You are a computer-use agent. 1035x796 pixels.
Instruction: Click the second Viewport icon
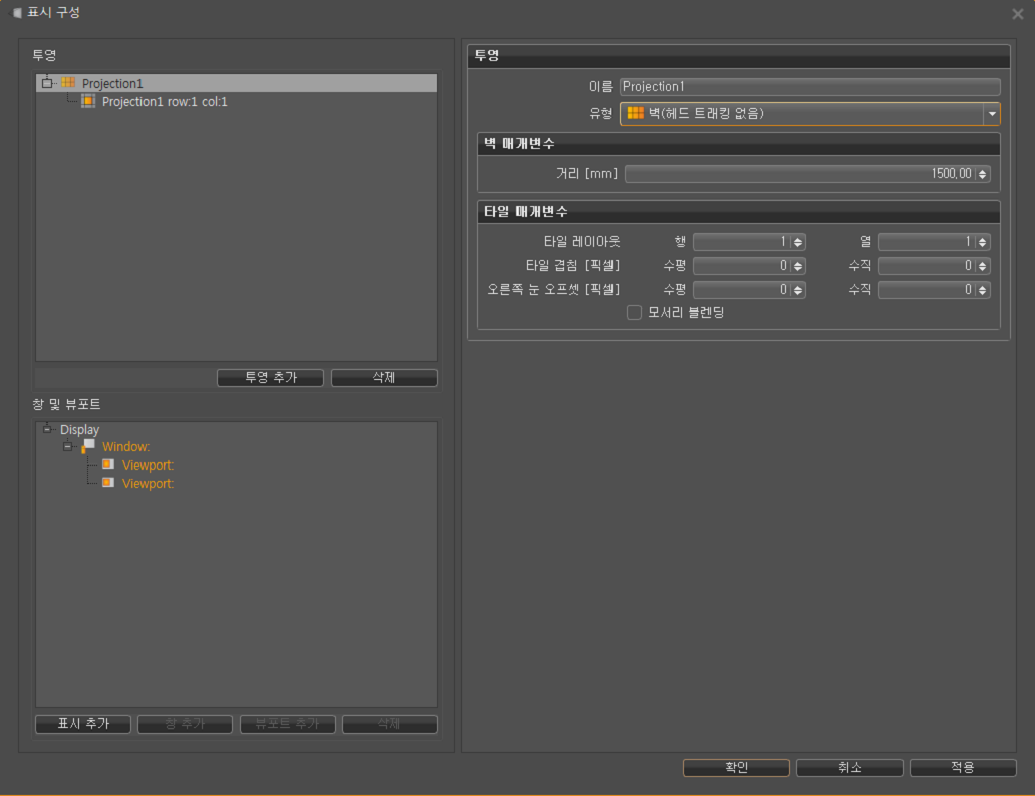pos(108,483)
